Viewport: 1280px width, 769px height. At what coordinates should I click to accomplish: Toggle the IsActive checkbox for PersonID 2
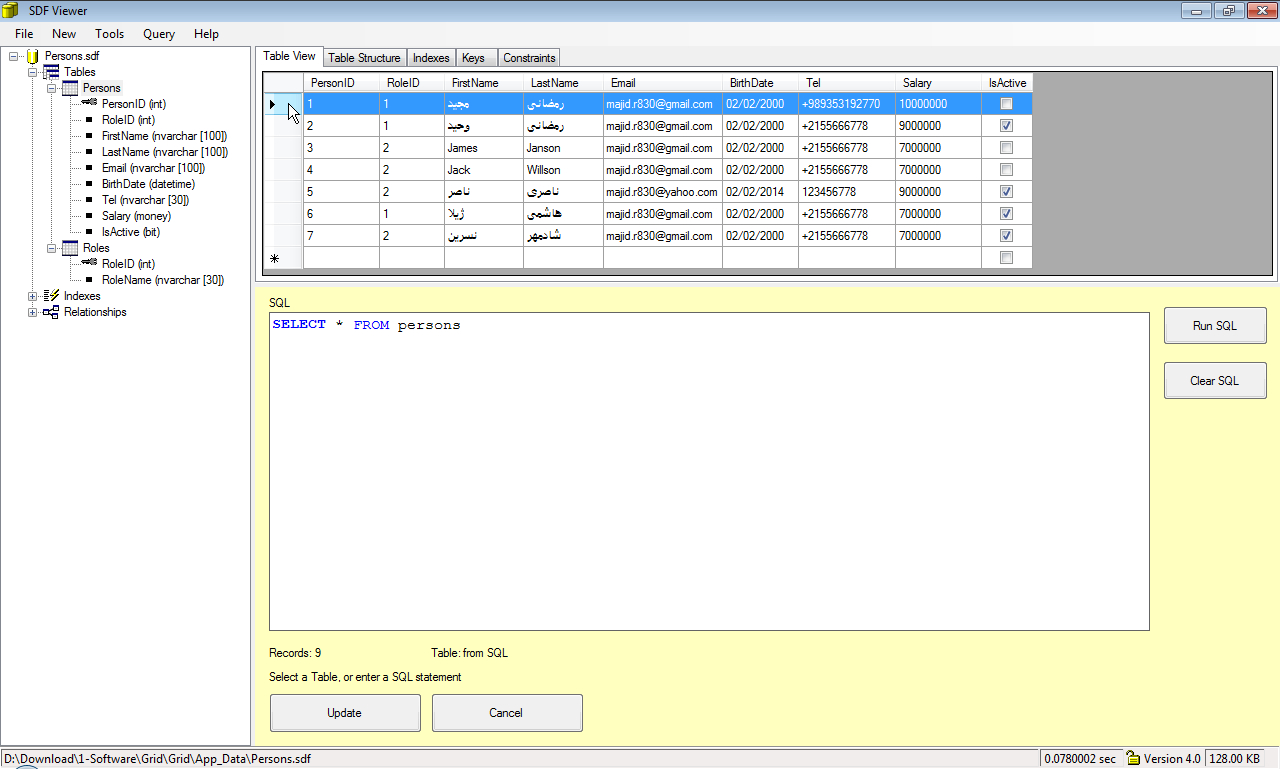coord(1006,125)
